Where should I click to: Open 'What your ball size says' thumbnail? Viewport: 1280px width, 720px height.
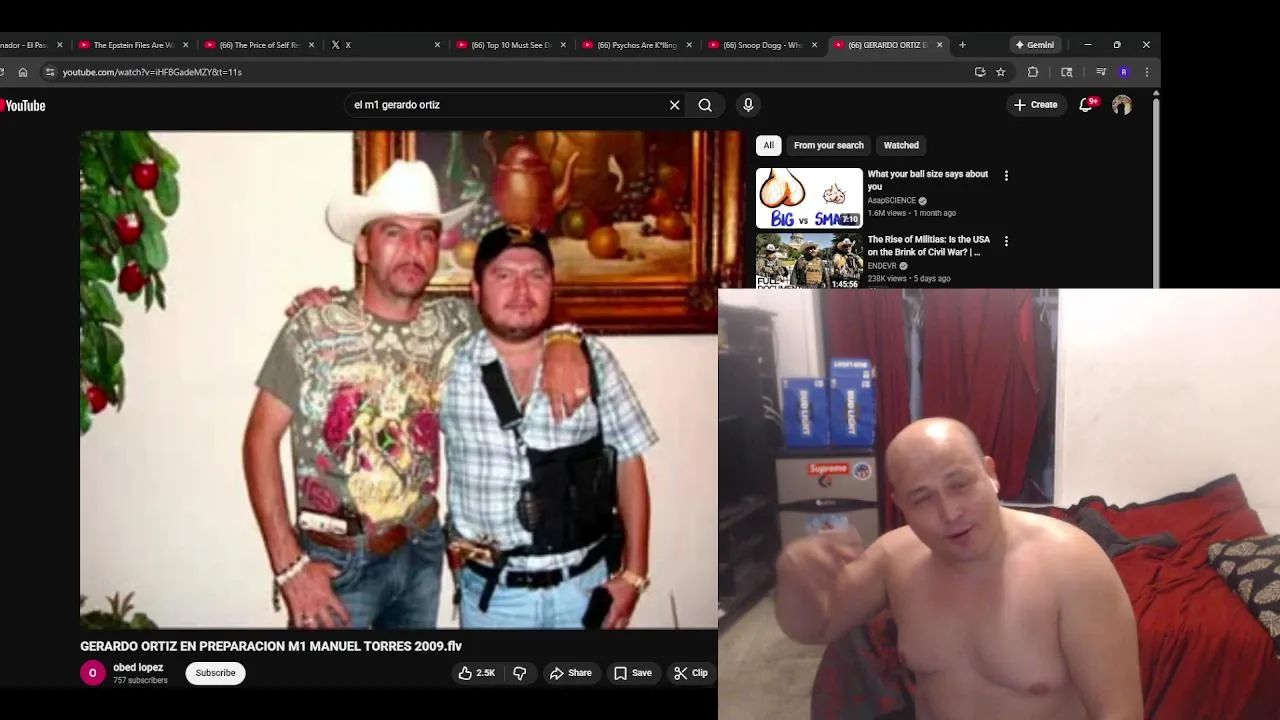809,198
